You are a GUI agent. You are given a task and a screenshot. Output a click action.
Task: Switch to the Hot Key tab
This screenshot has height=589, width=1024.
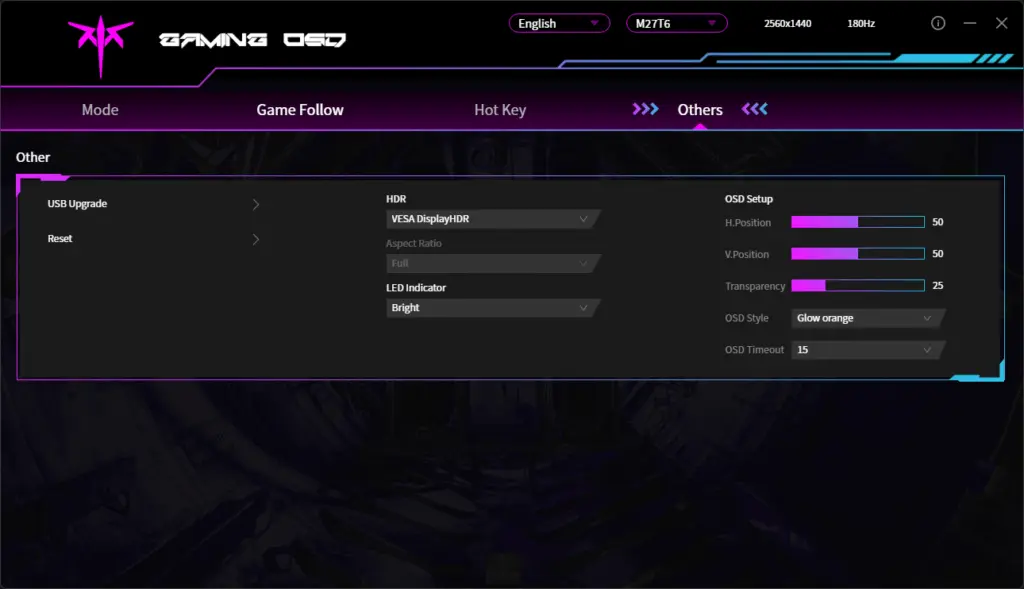500,110
